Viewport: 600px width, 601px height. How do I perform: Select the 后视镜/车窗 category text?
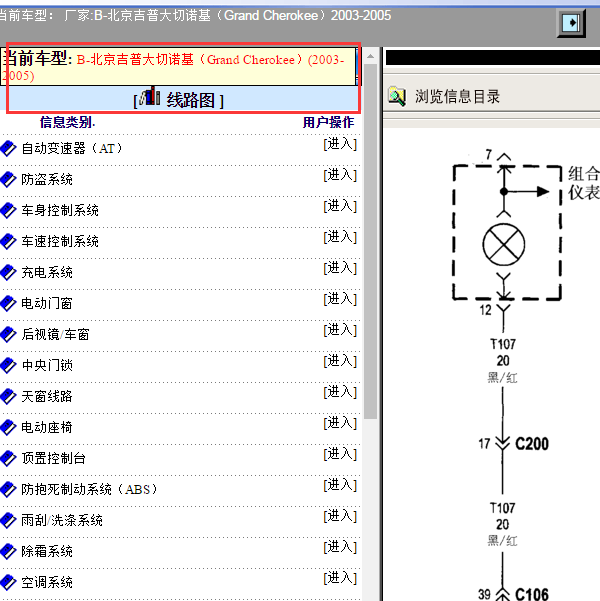55,335
